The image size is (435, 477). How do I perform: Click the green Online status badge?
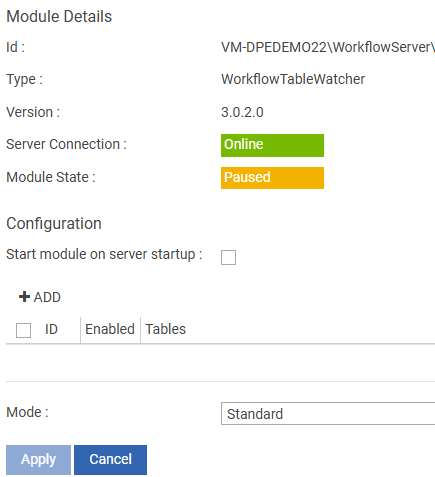[x=272, y=145]
